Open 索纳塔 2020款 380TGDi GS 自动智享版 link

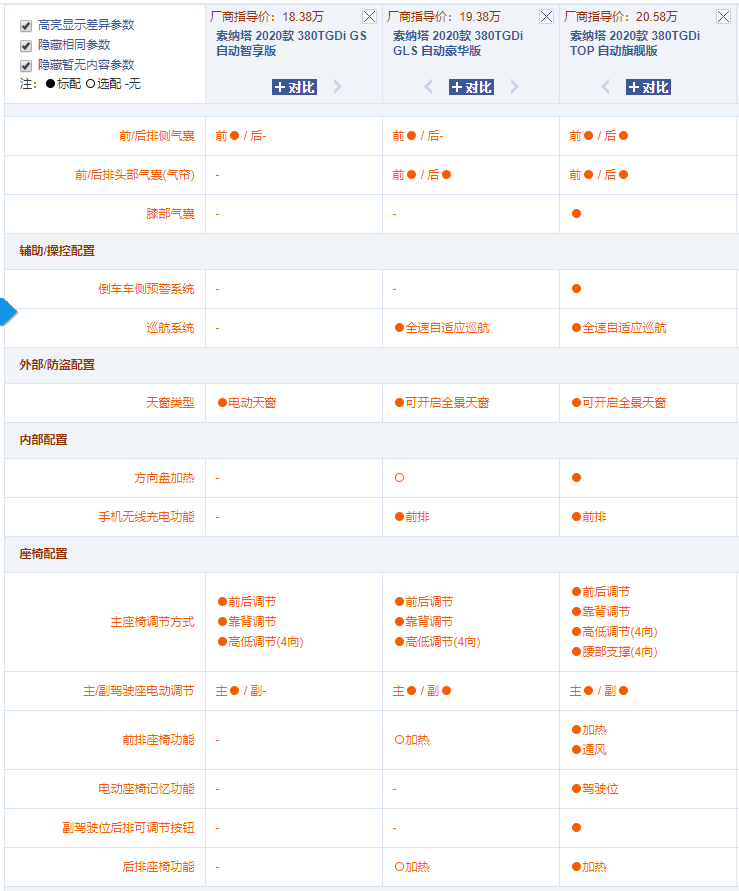[291, 43]
